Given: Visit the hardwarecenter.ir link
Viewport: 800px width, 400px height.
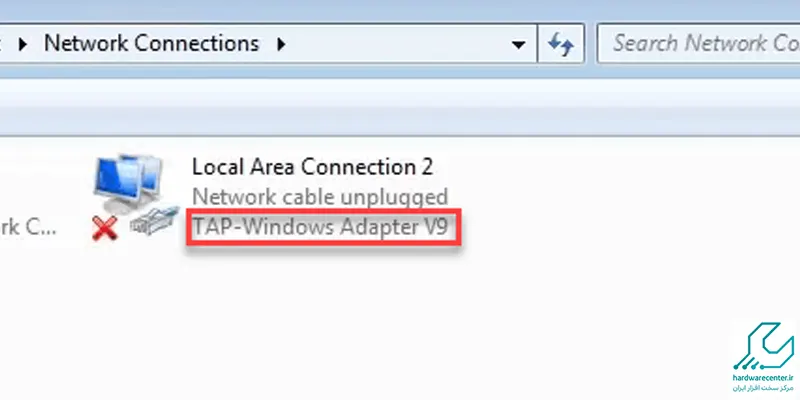Looking at the screenshot, I should click(x=764, y=378).
